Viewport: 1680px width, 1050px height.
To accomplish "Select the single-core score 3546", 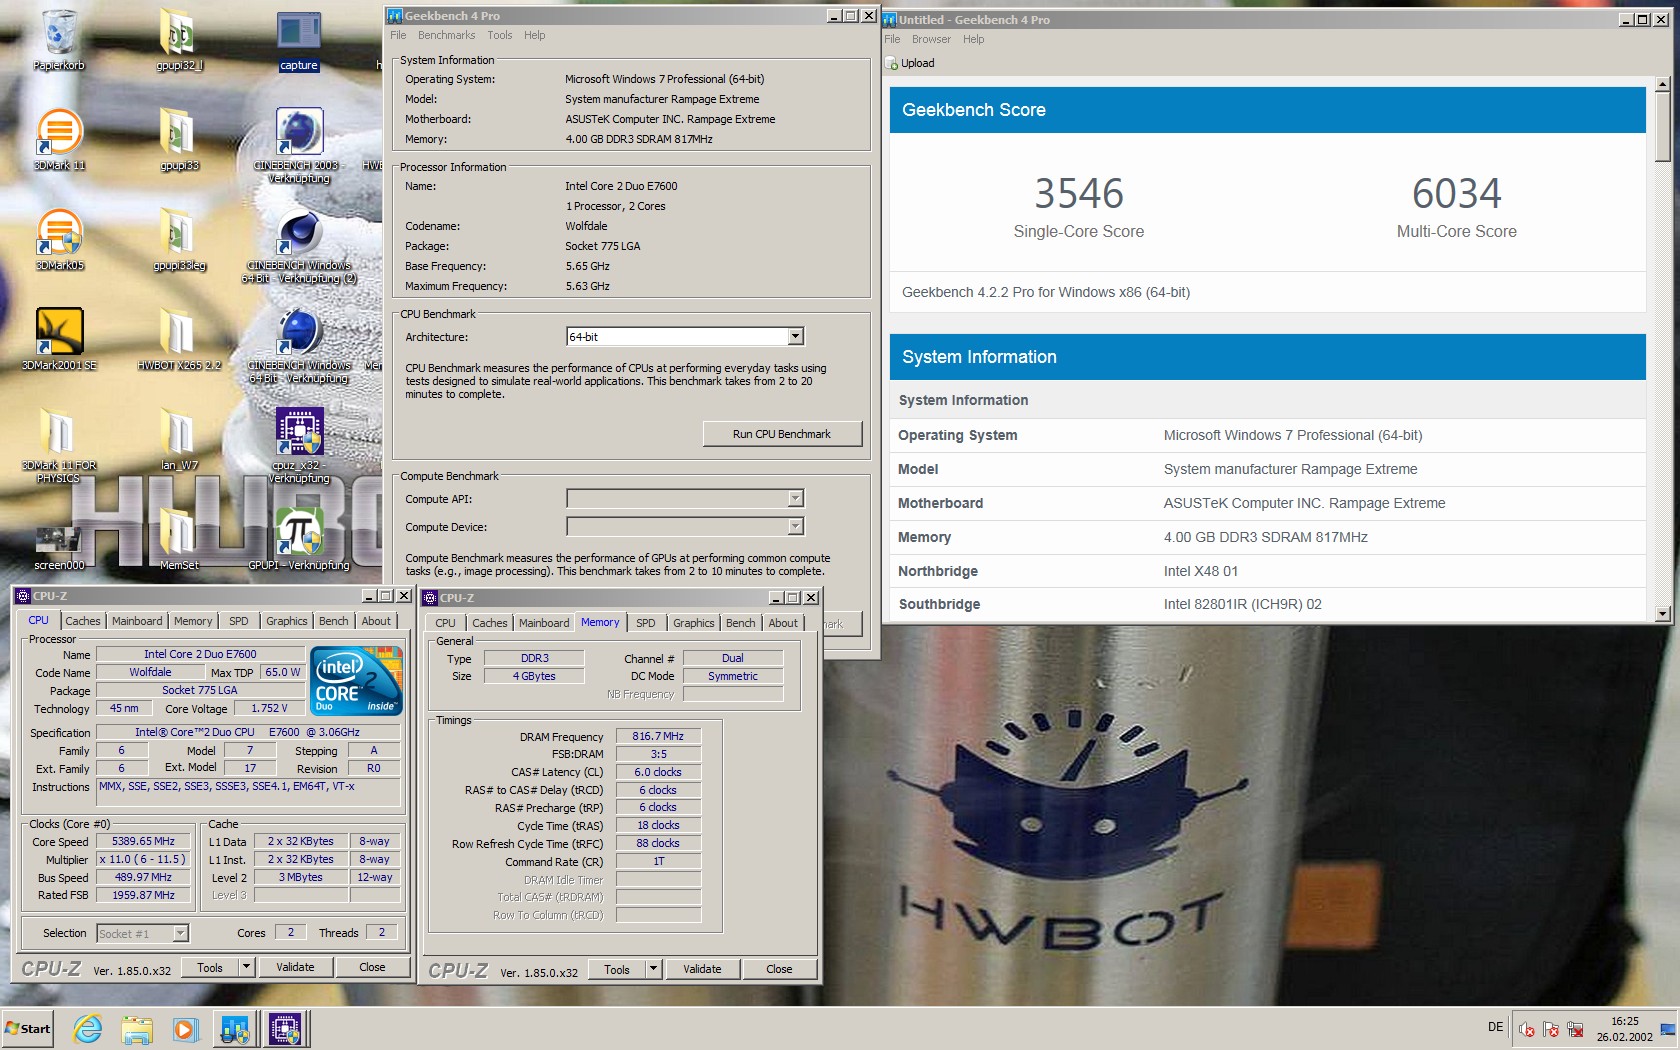I will (1078, 193).
